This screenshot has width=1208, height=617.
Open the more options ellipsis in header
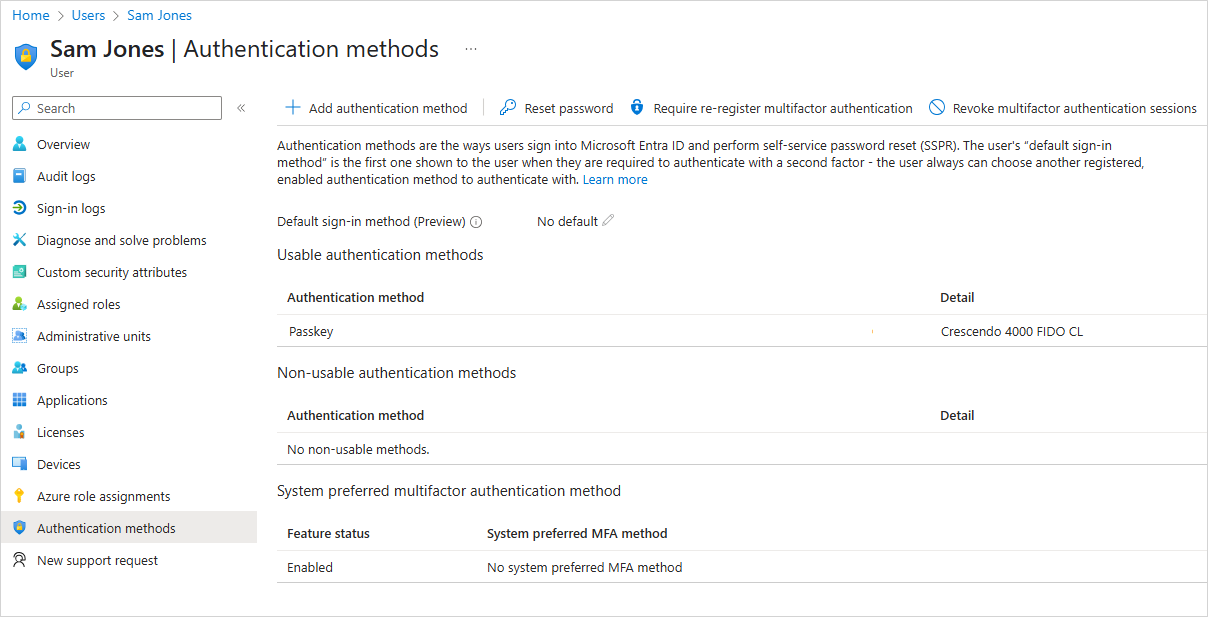(471, 49)
